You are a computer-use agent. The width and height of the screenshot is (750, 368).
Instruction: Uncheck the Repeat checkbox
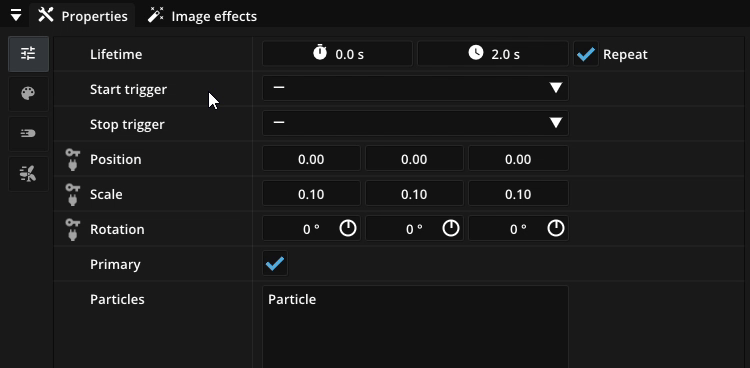586,54
